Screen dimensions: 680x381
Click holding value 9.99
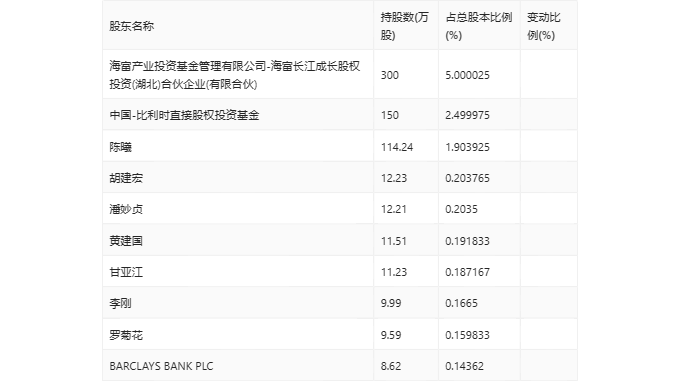click(x=391, y=303)
